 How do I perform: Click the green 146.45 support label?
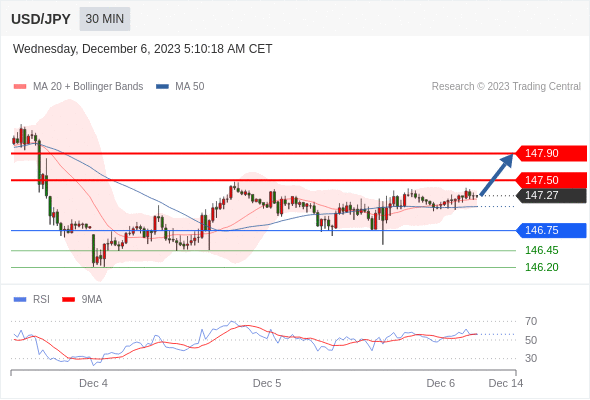(542, 250)
